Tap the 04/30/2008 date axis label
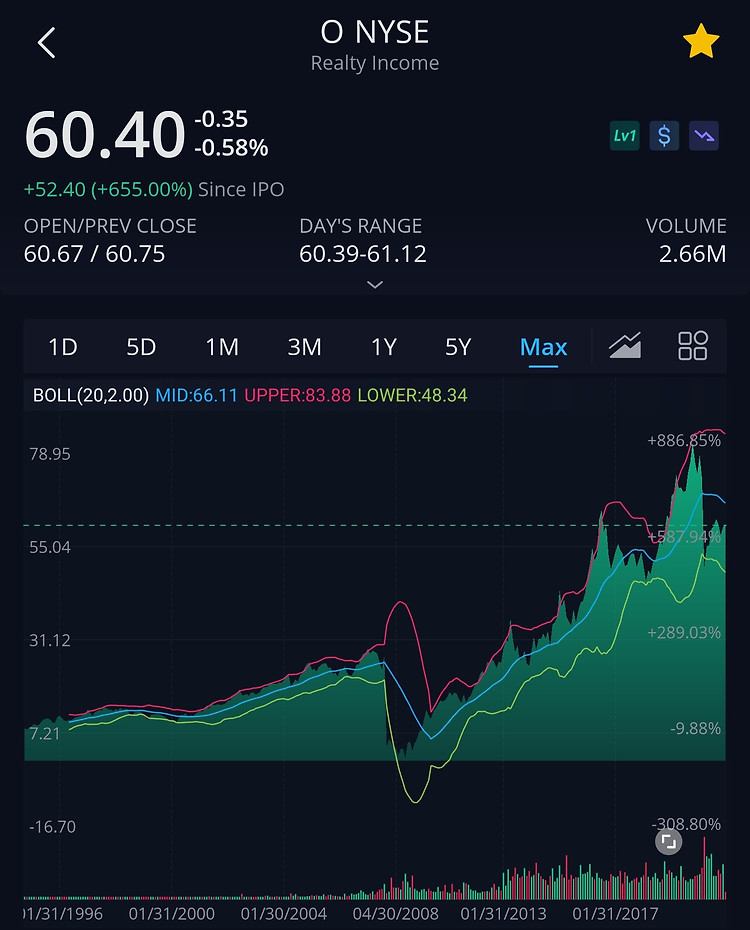Viewport: 750px width, 930px height. tap(395, 913)
